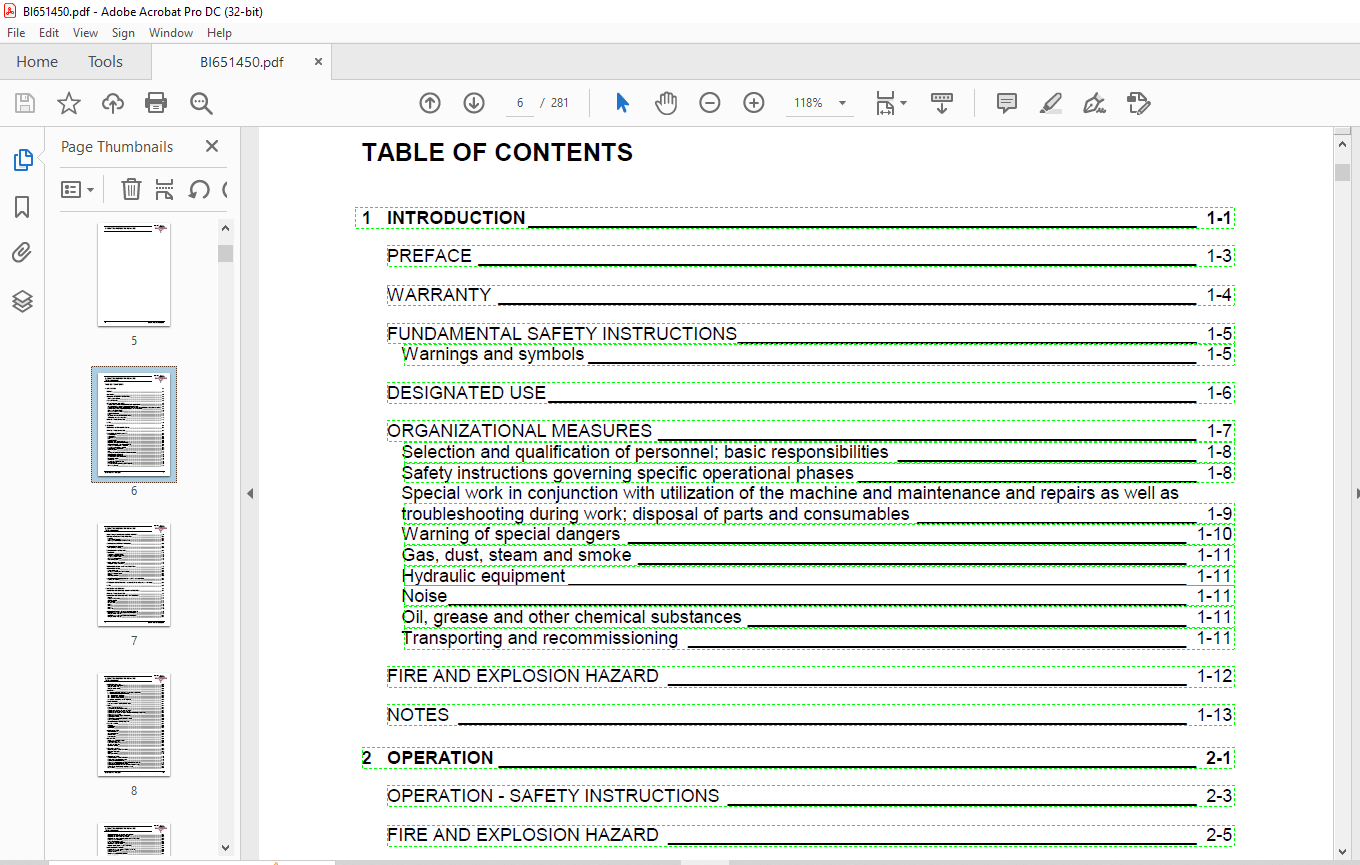Viewport: 1360px width, 865px height.
Task: Expand the right-hand tools pane arrow
Action: coord(1356,493)
